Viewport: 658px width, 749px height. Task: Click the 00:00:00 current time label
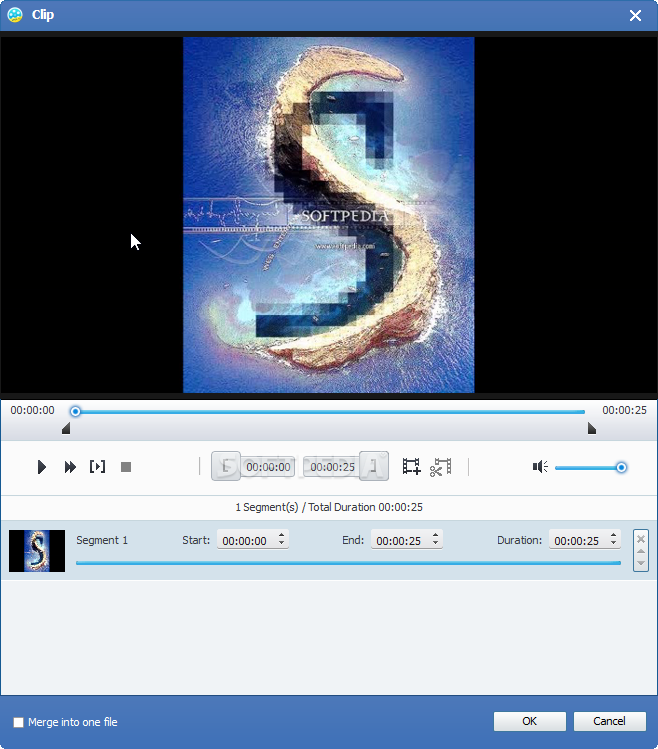(32, 410)
